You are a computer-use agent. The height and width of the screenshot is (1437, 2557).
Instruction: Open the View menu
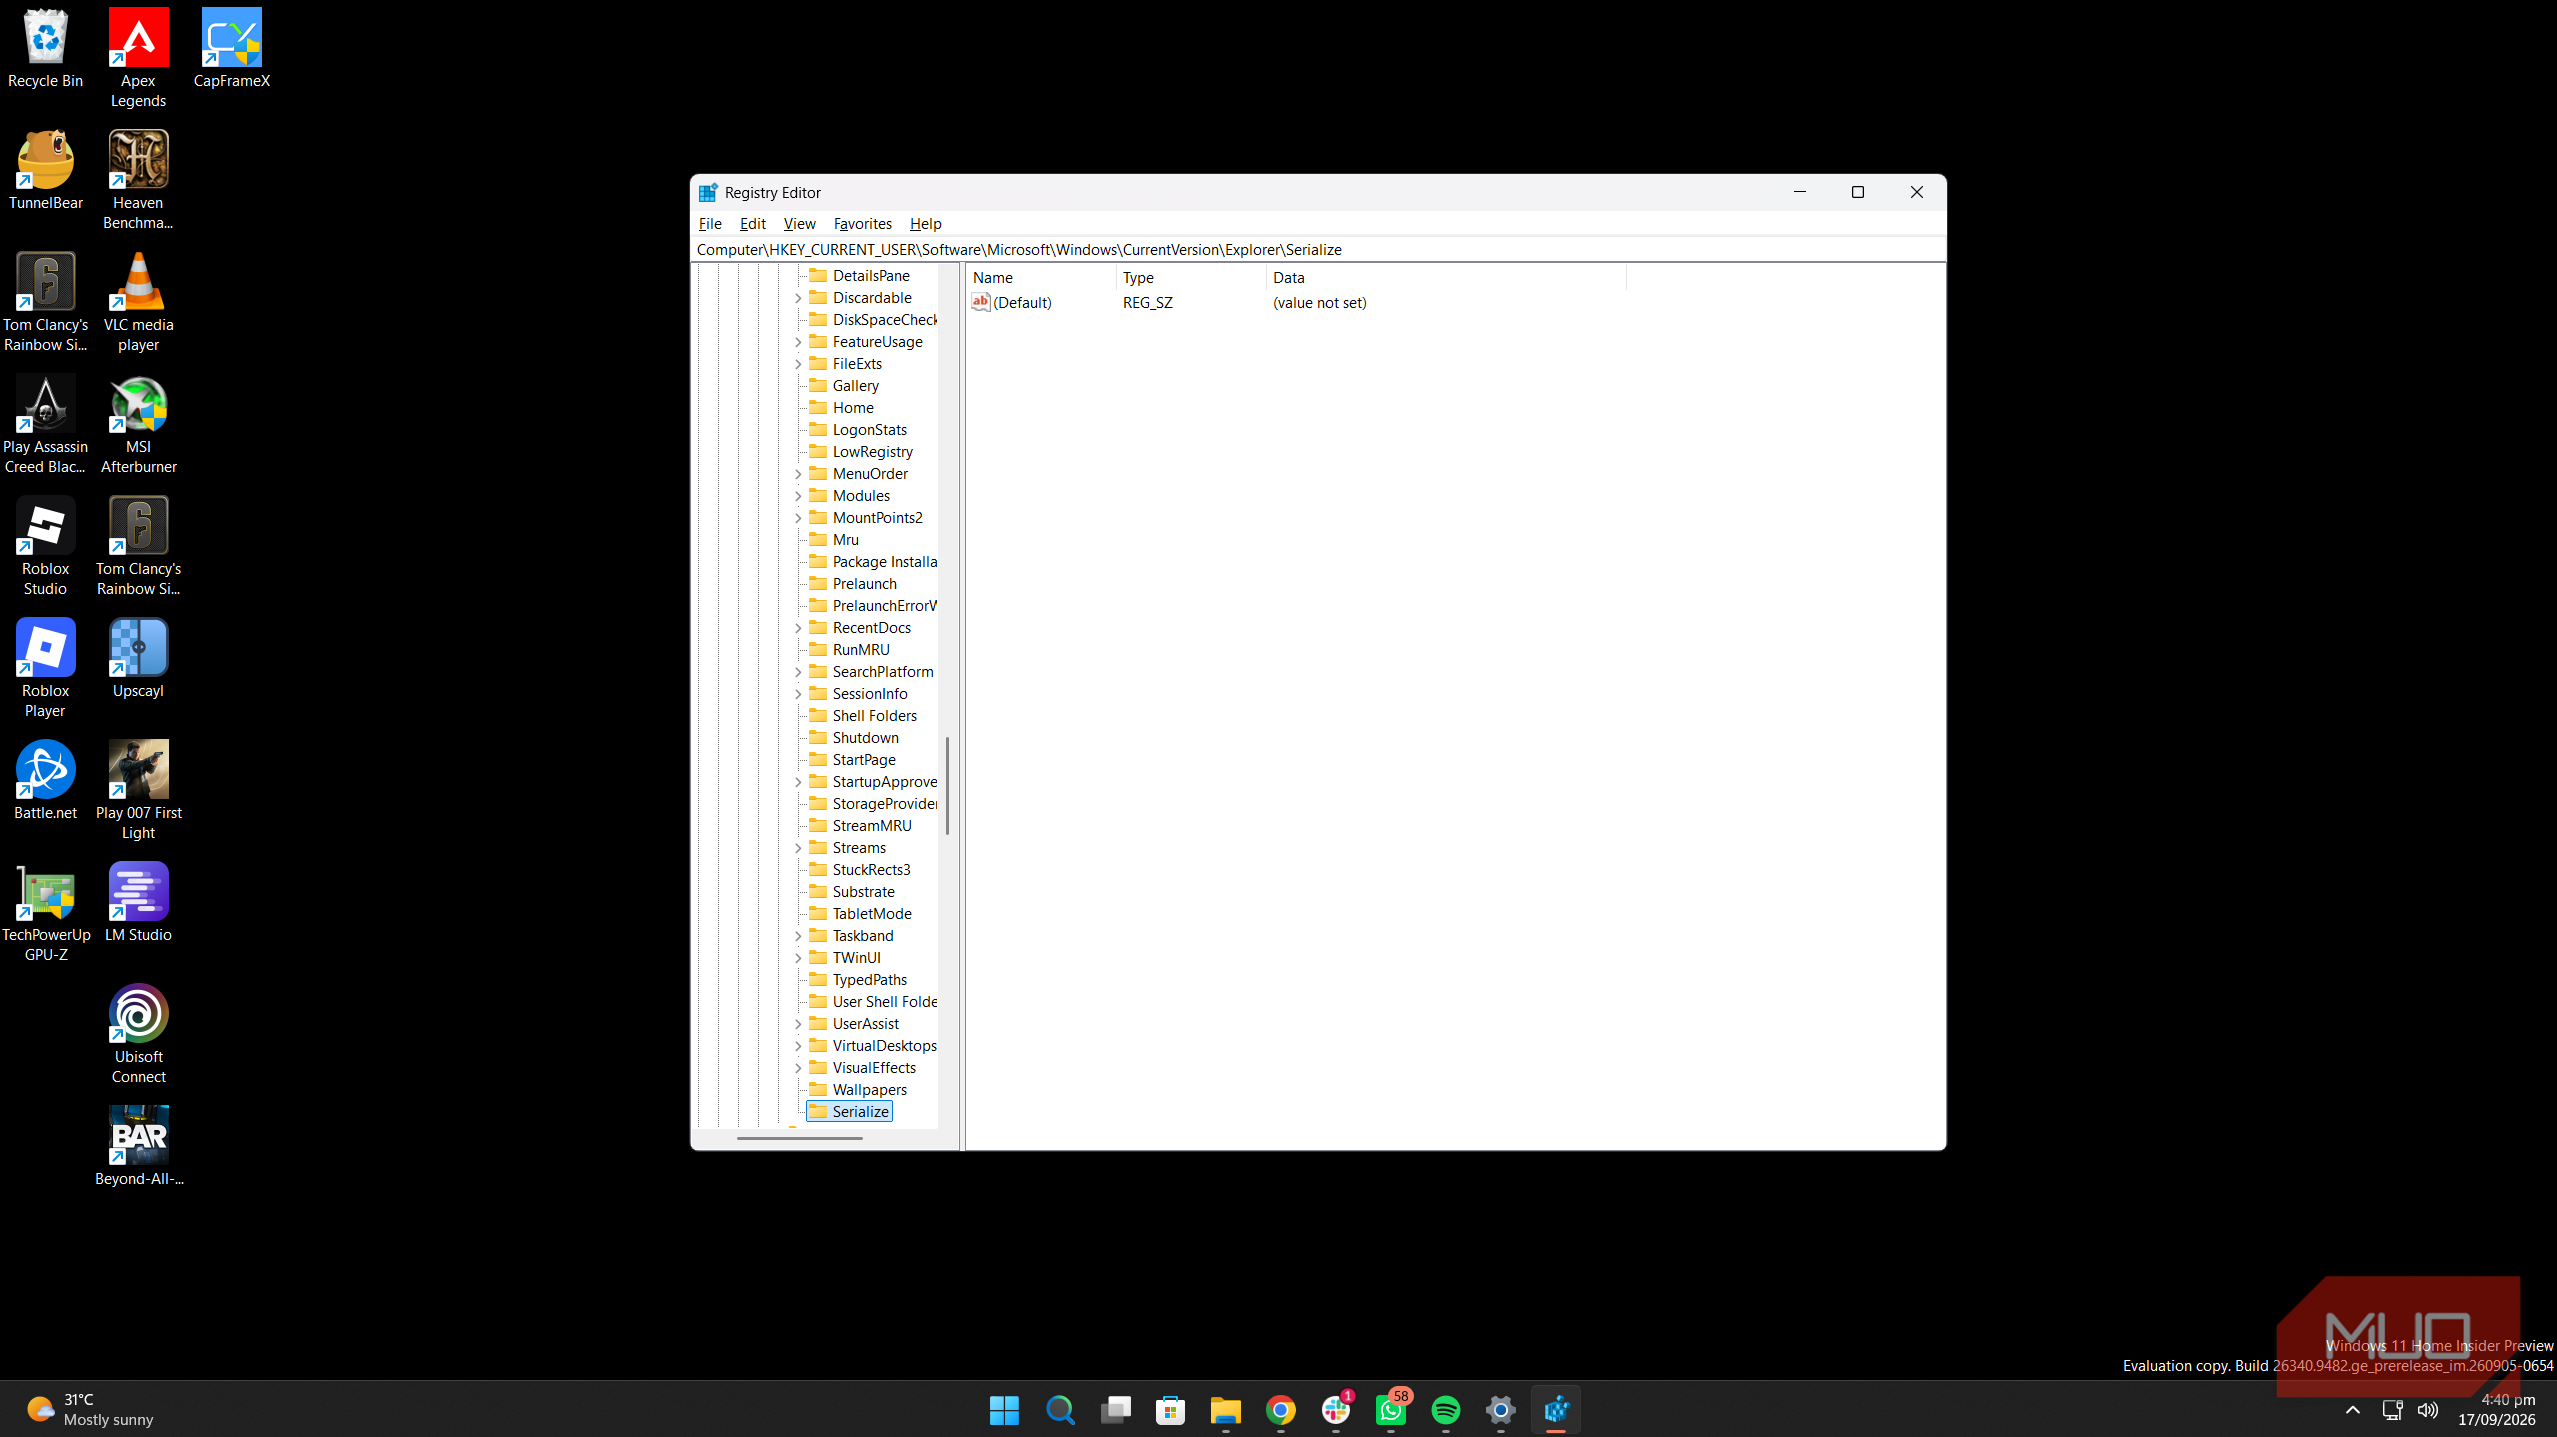click(x=799, y=224)
